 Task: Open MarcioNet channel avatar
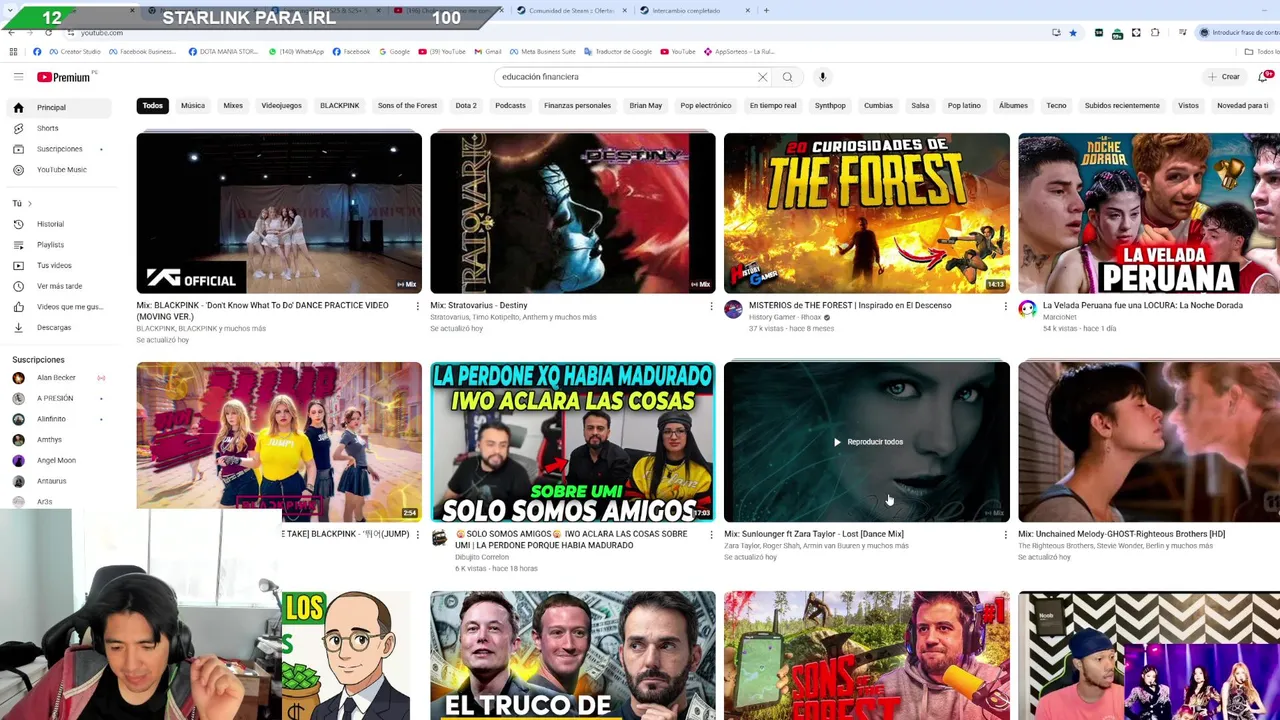click(x=1027, y=309)
